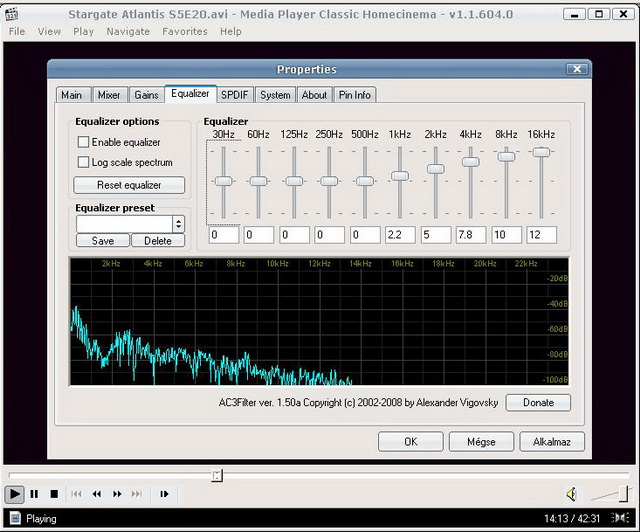Screen dimensions: 640x532
Task: Click the 16kHz equalizer slider handle
Action: click(x=541, y=152)
